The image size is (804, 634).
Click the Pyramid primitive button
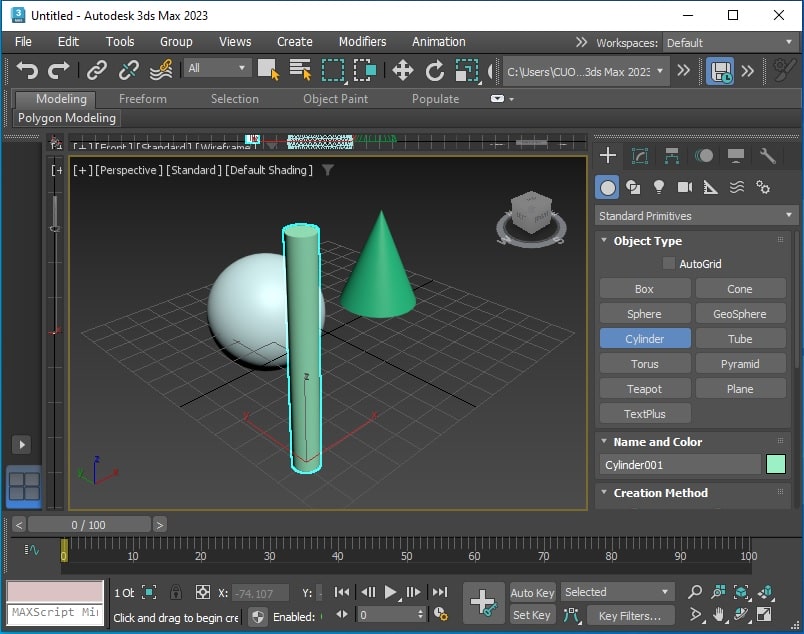click(740, 364)
